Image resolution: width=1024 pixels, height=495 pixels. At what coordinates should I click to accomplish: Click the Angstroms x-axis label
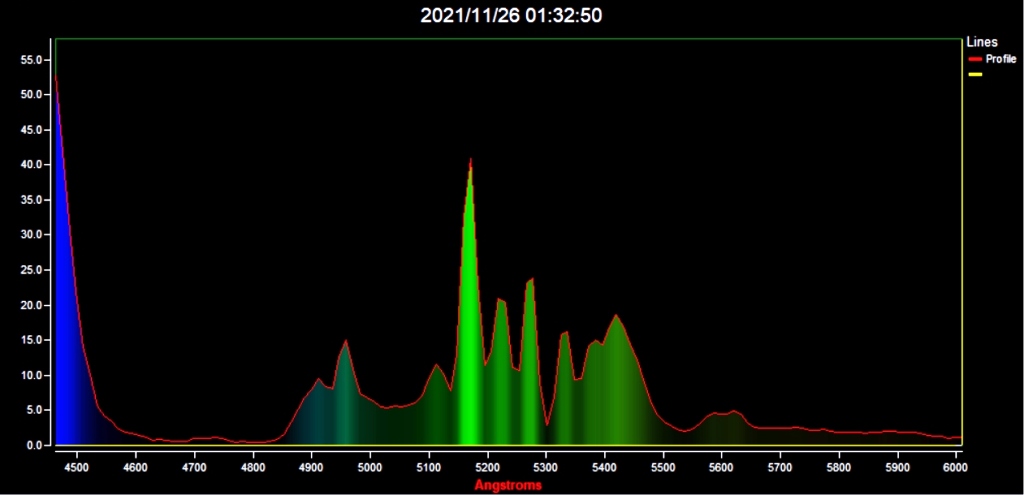click(507, 485)
